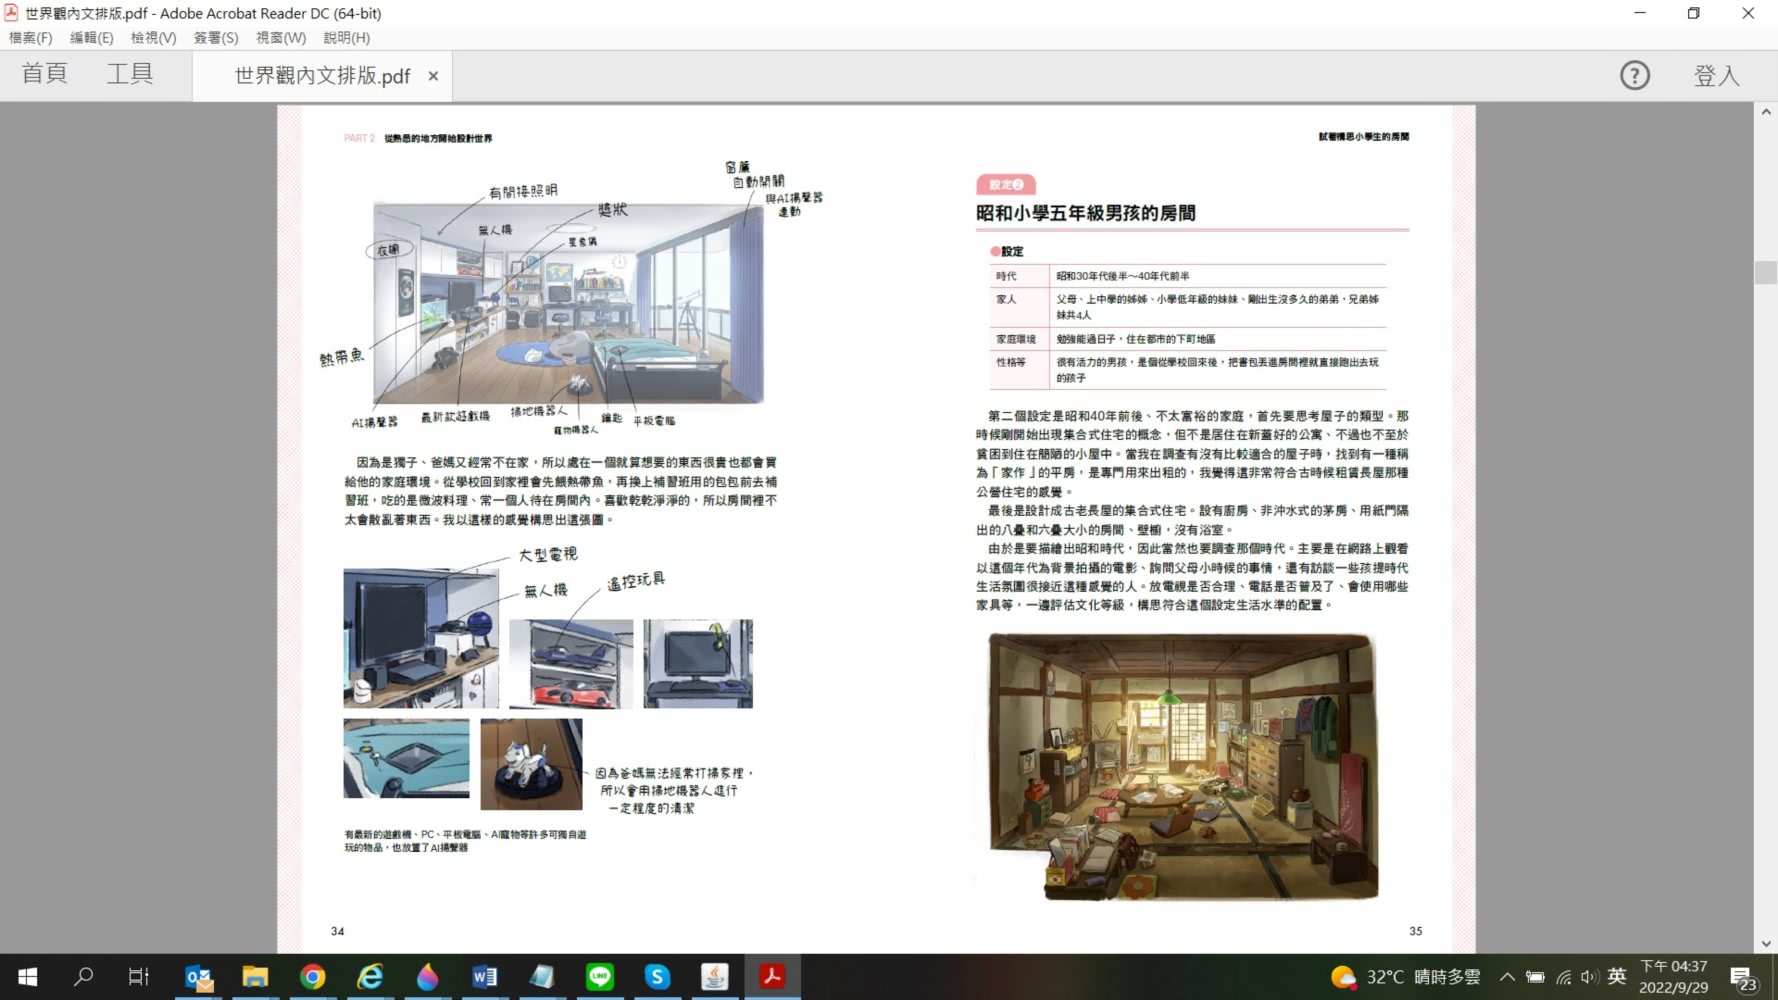Open the 檢視(V) menu

(x=153, y=37)
